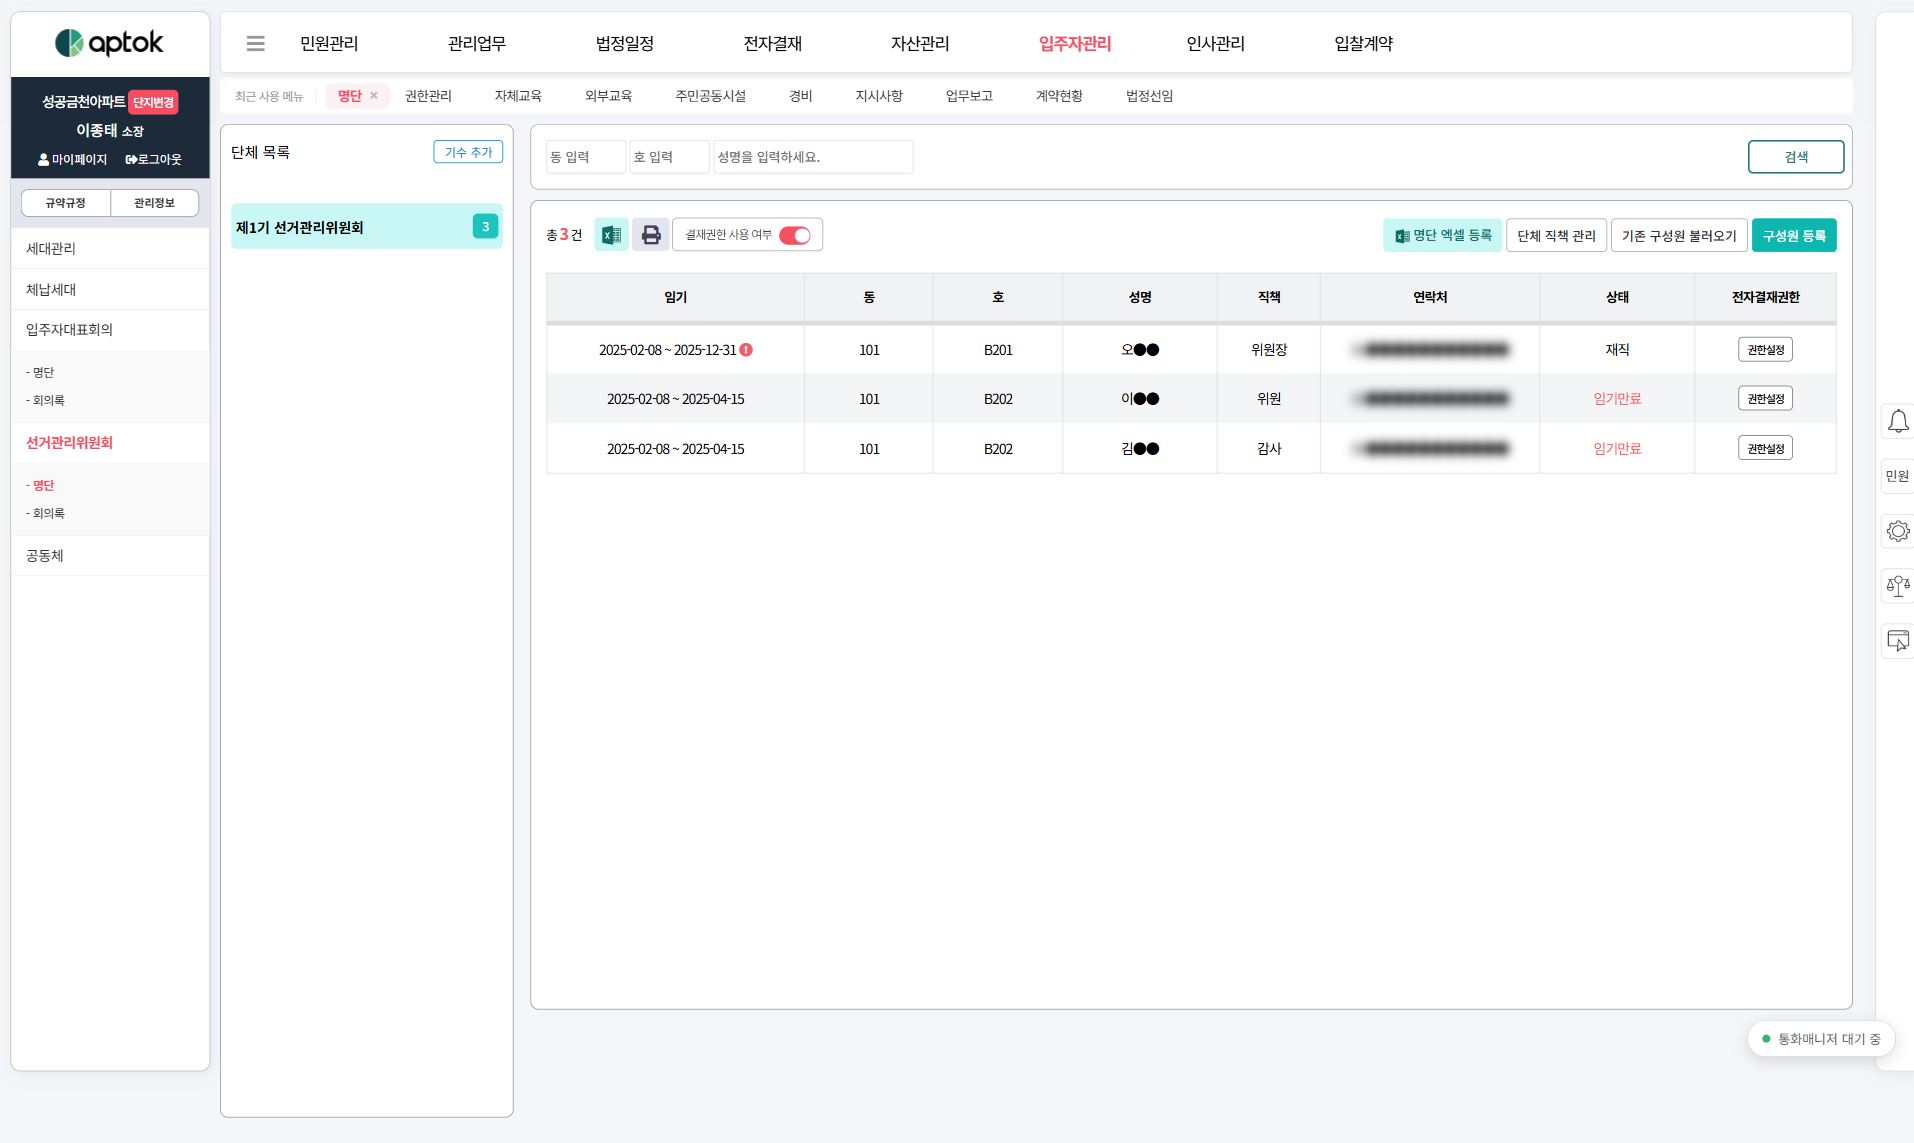Open the settings gear icon in right sidebar

(1897, 531)
